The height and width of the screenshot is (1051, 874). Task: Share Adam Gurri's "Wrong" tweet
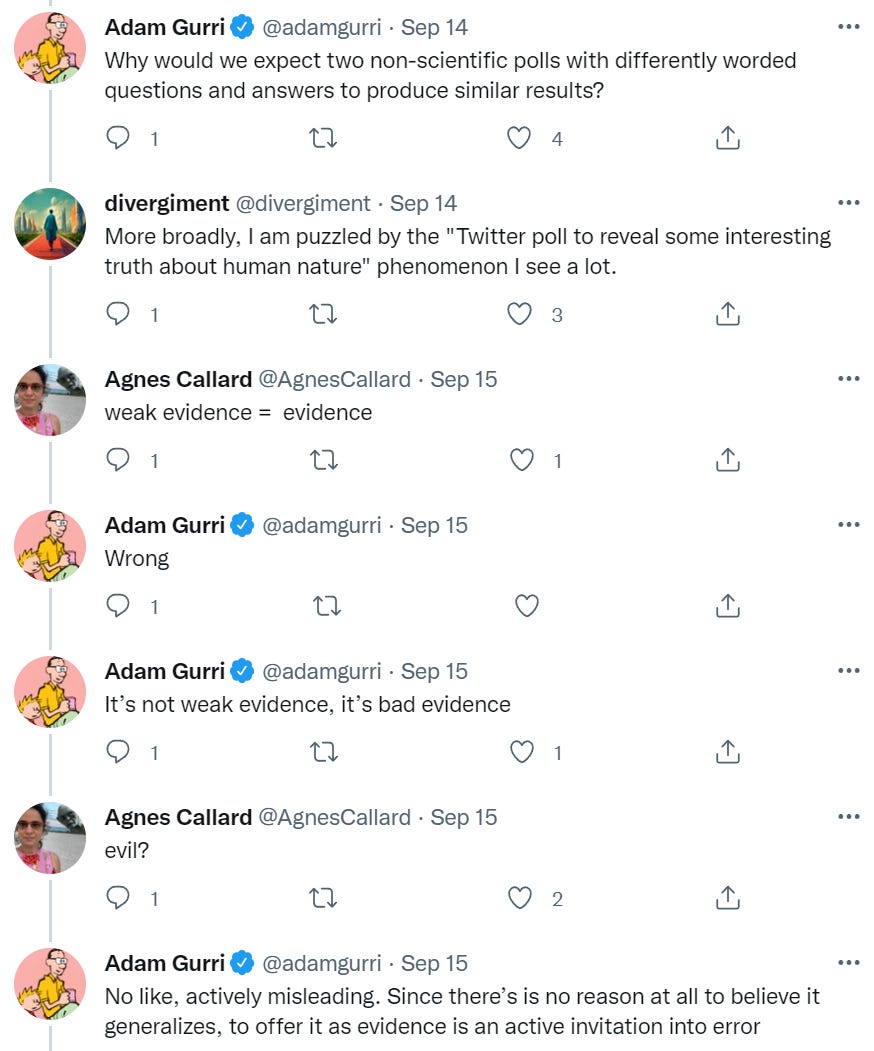click(728, 606)
